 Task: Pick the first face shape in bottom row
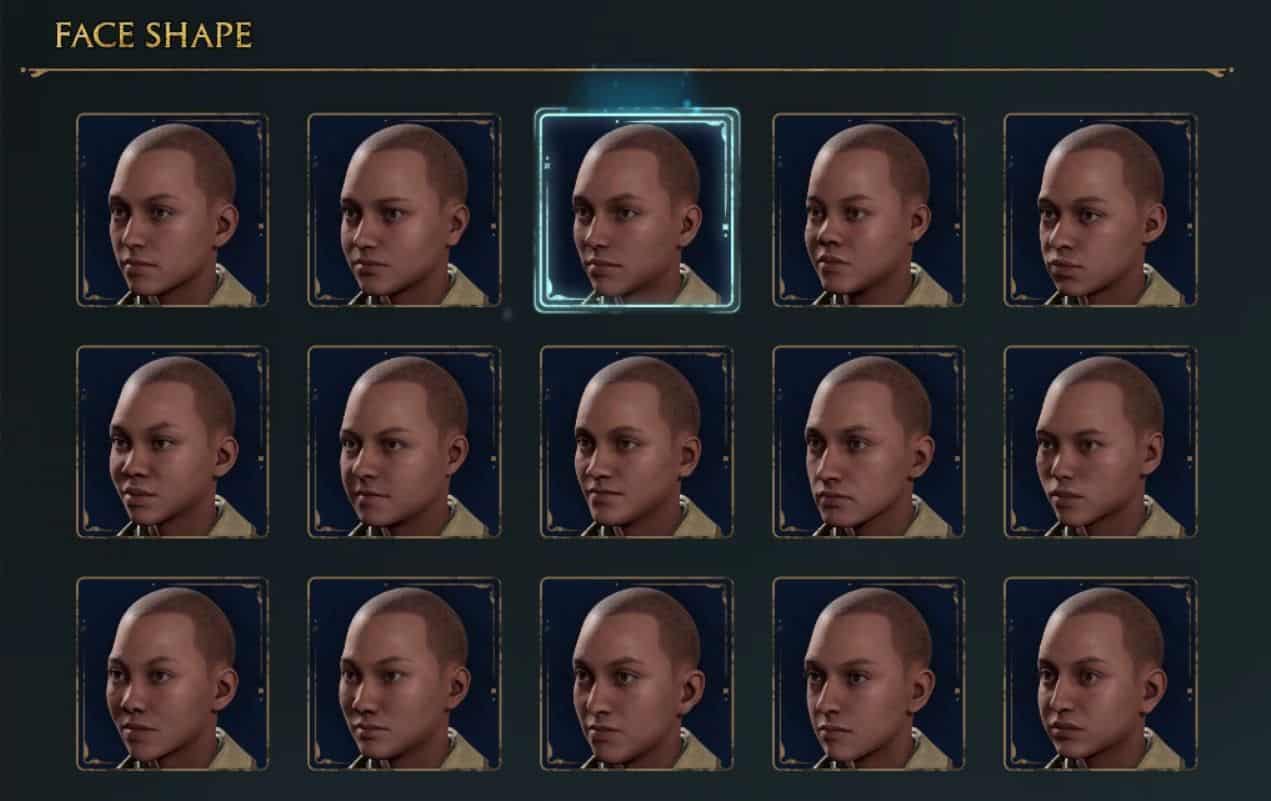point(172,674)
